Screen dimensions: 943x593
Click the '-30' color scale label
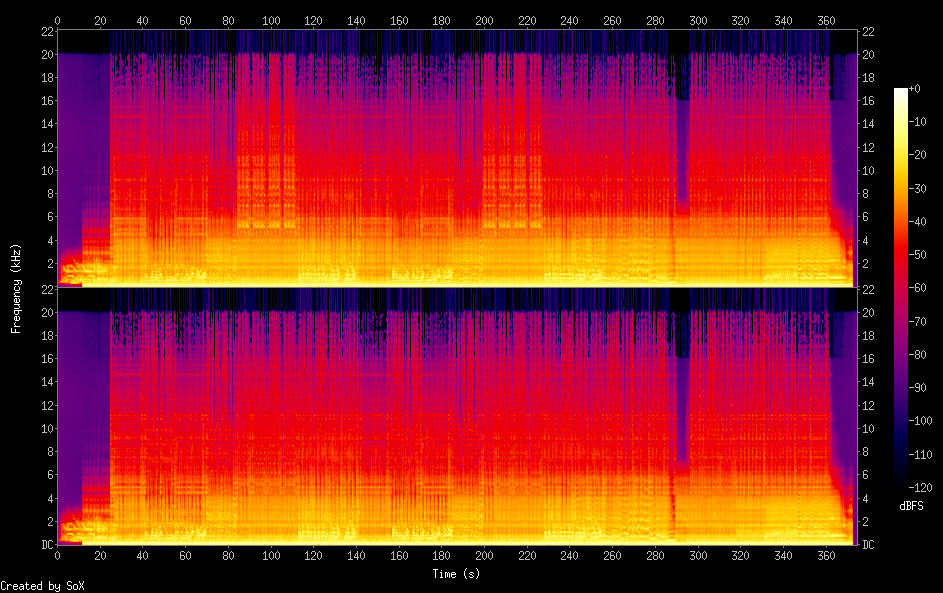pyautogui.click(x=918, y=189)
